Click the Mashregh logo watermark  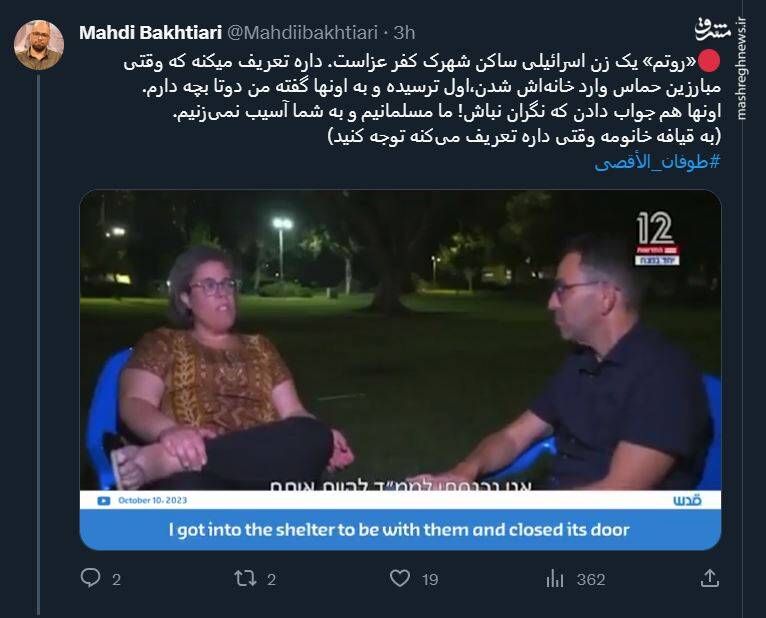(x=713, y=30)
